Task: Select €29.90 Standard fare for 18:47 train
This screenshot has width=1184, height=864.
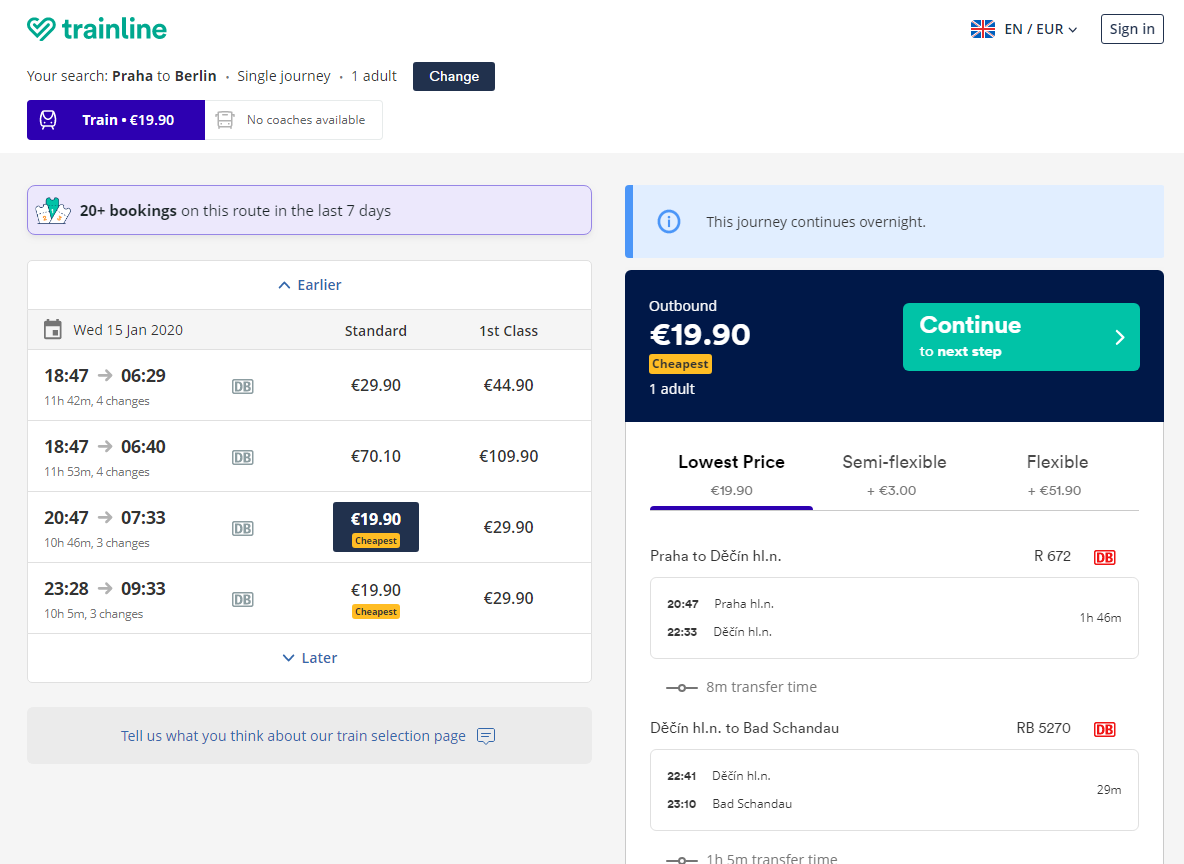Action: 375,385
